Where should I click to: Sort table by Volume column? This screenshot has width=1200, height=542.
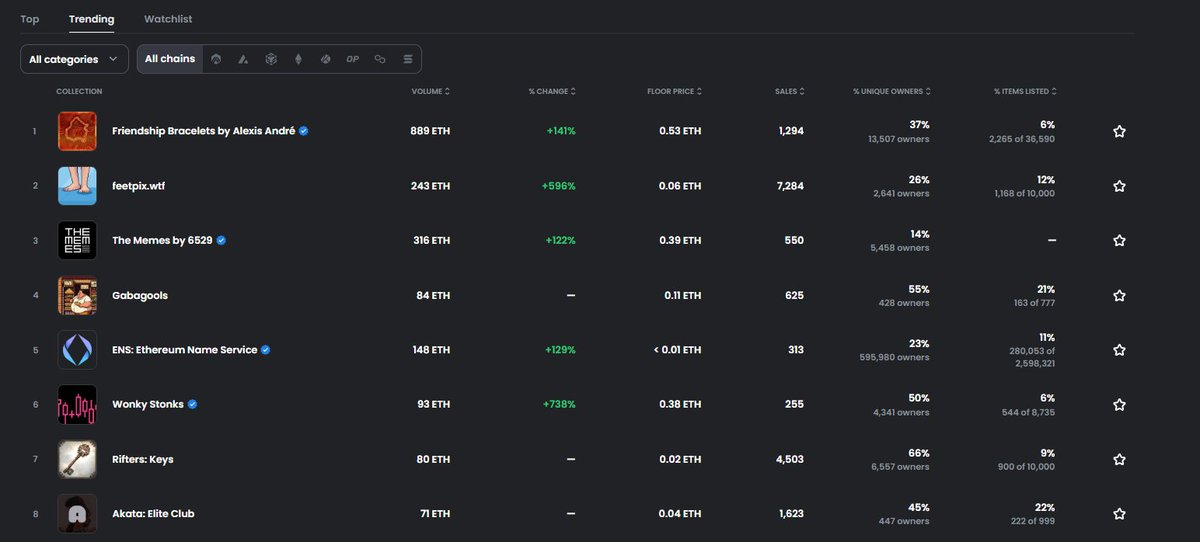pyautogui.click(x=431, y=91)
